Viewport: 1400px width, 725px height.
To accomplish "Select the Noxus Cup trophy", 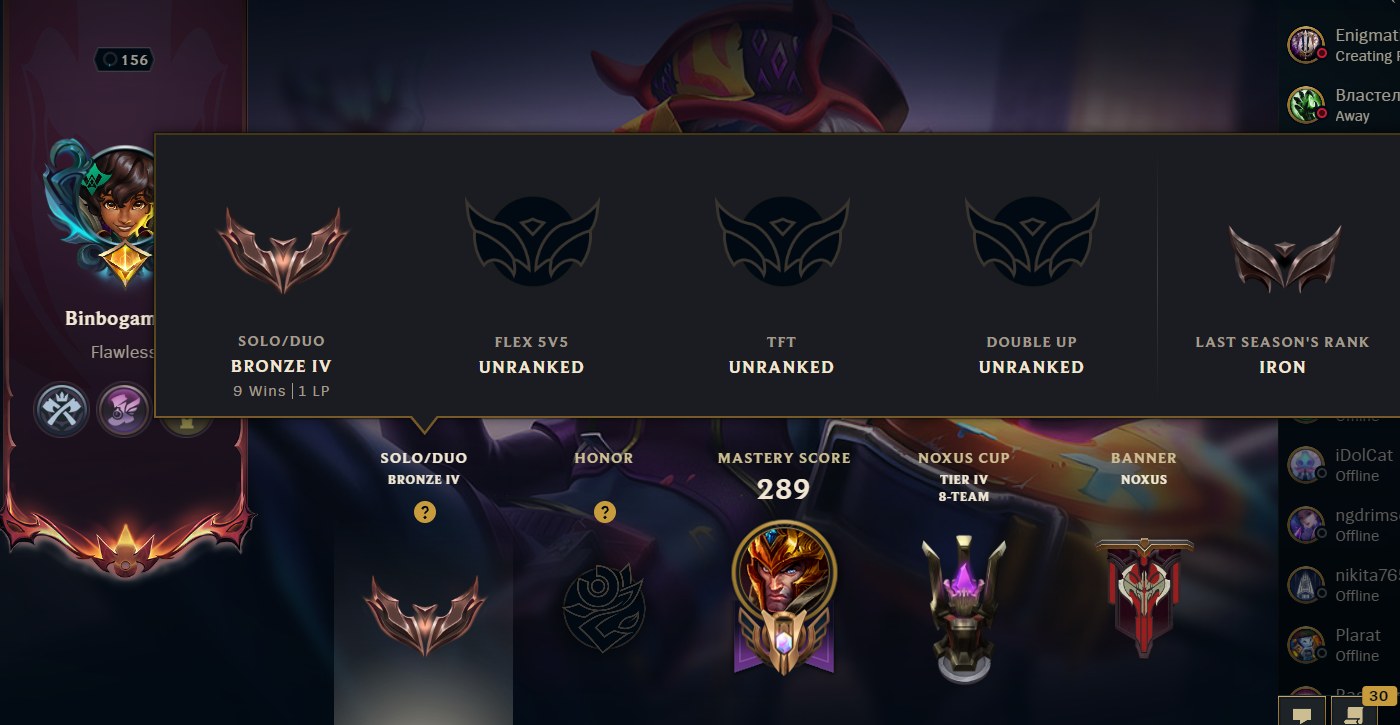I will (964, 608).
